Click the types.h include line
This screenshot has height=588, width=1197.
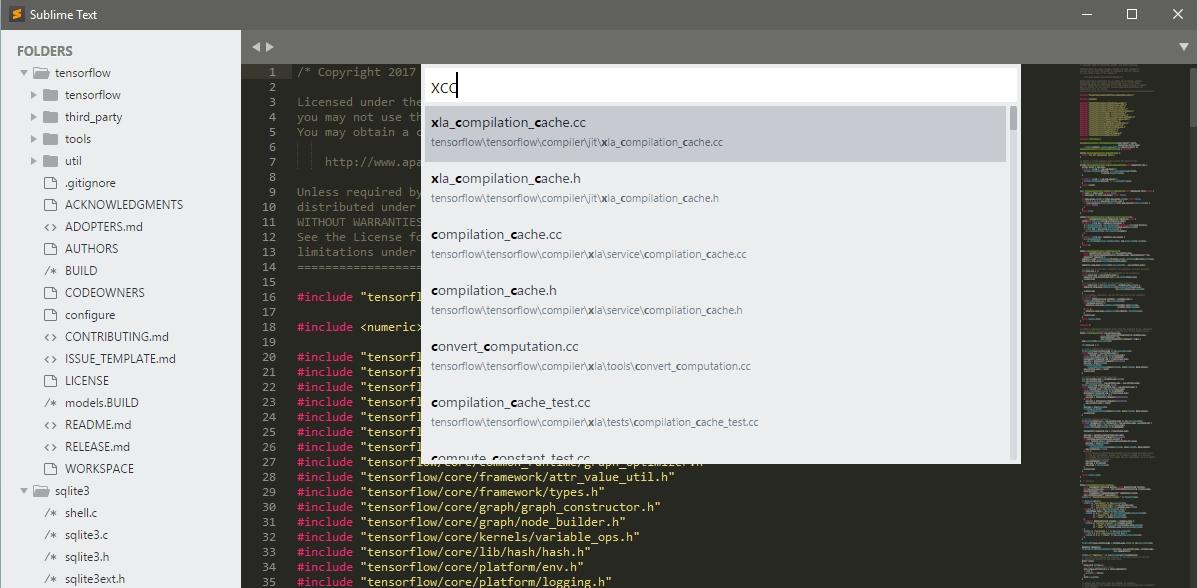click(x=451, y=492)
